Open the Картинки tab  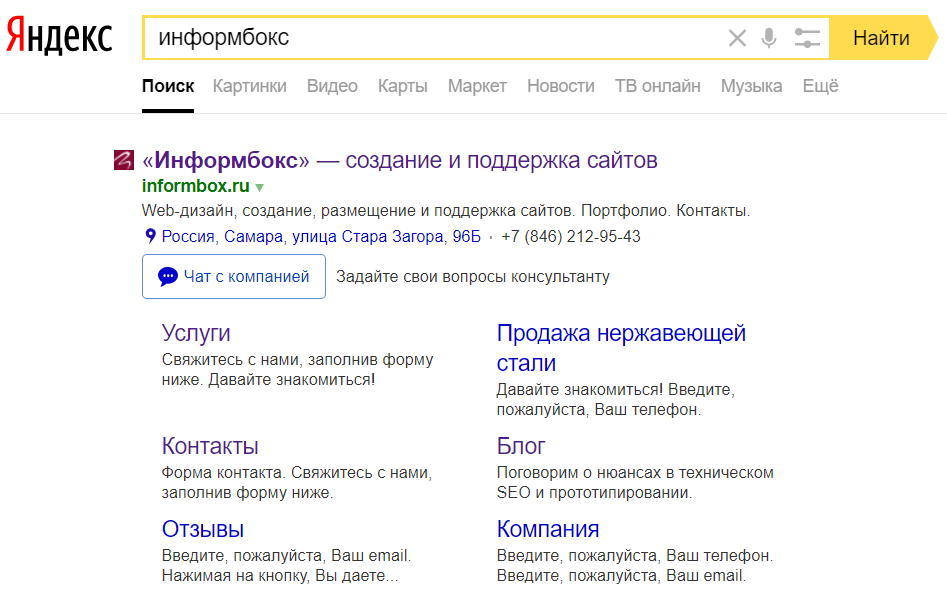click(x=249, y=86)
